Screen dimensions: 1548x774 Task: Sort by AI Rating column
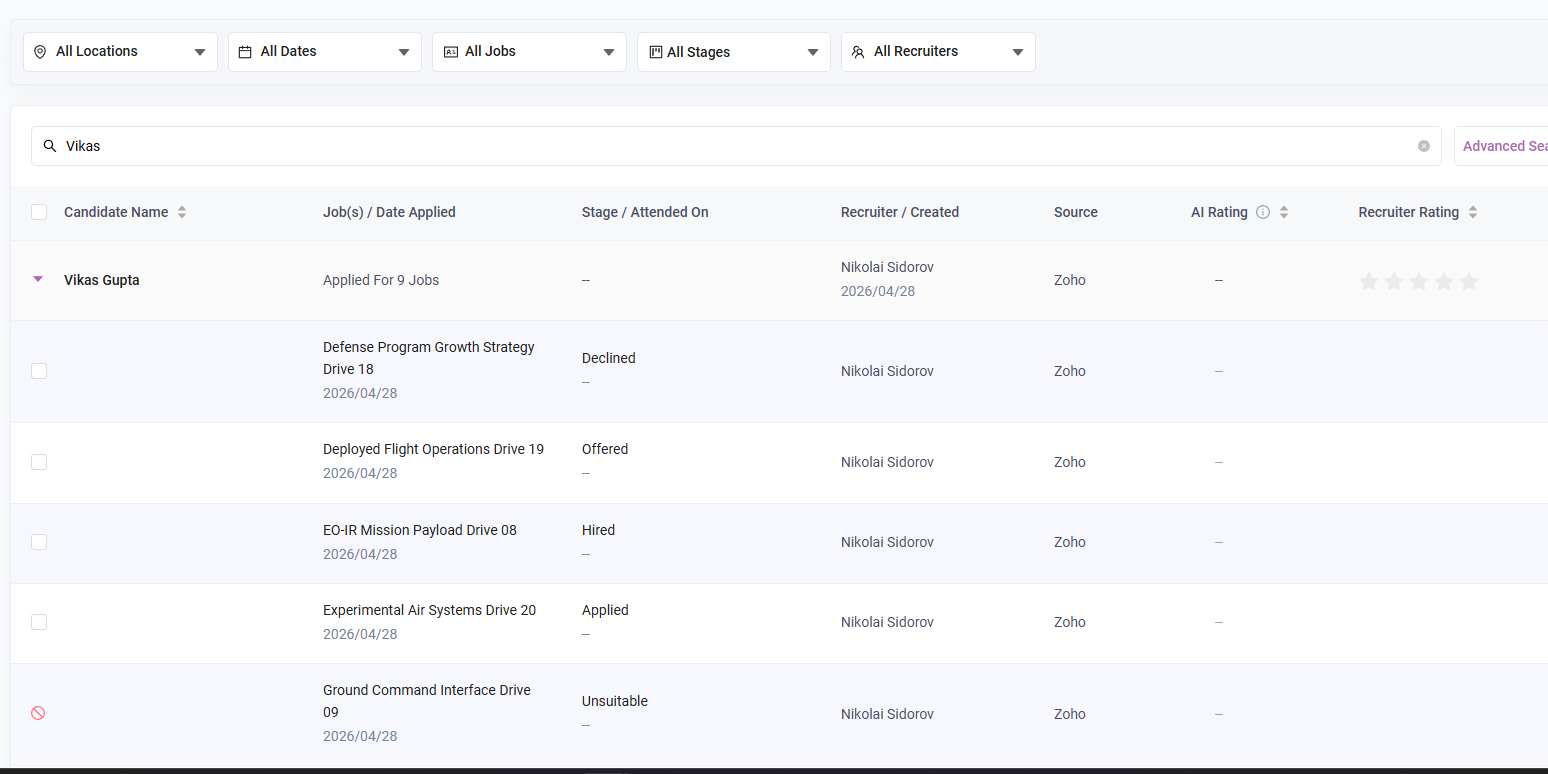coord(1284,212)
